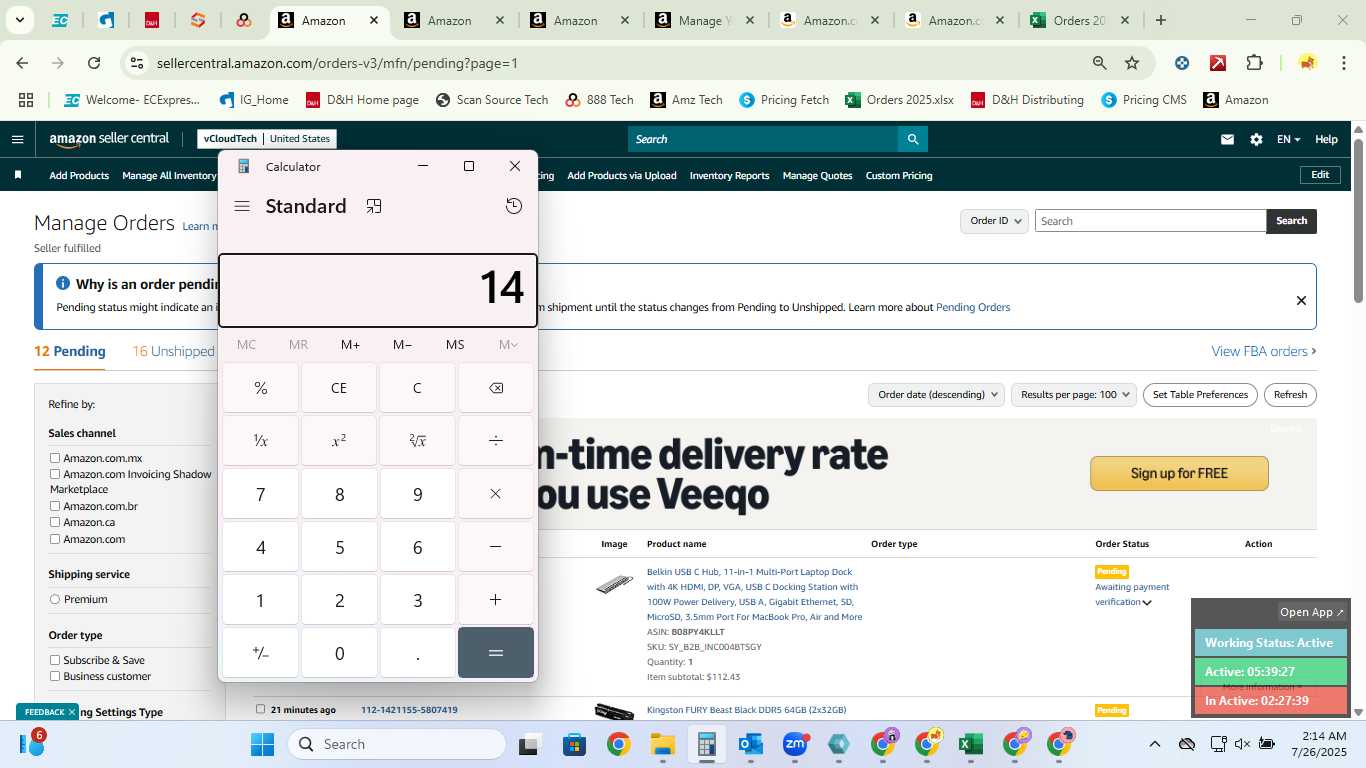Open Seller Central mail messages icon
Screen dimensions: 1366x768
(x=1227, y=140)
